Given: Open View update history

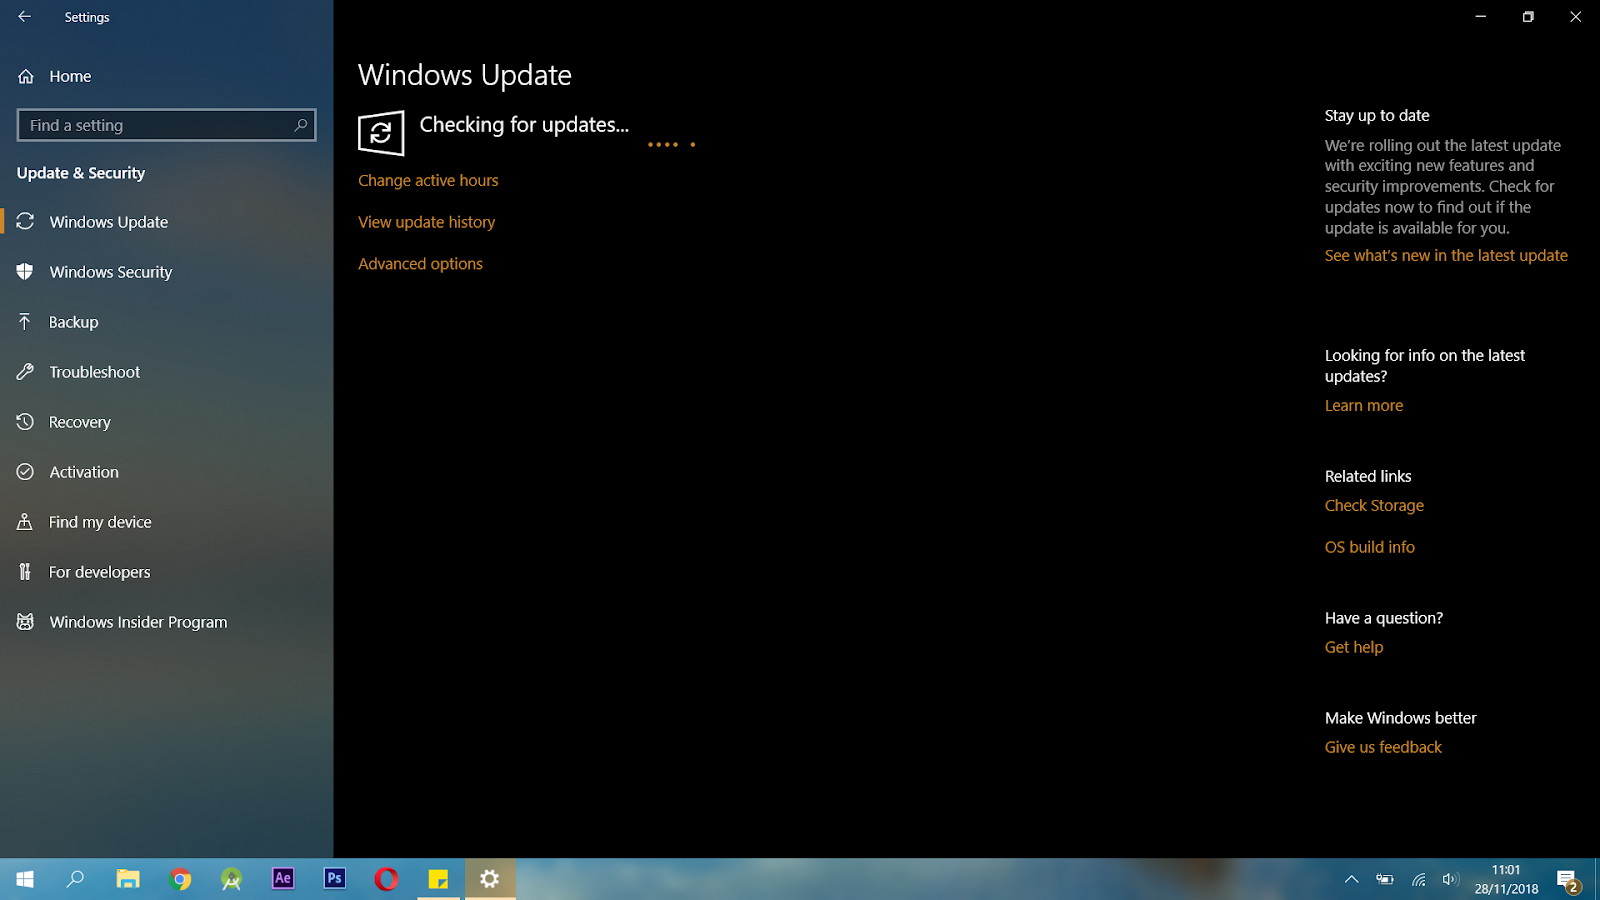Looking at the screenshot, I should coord(426,221).
